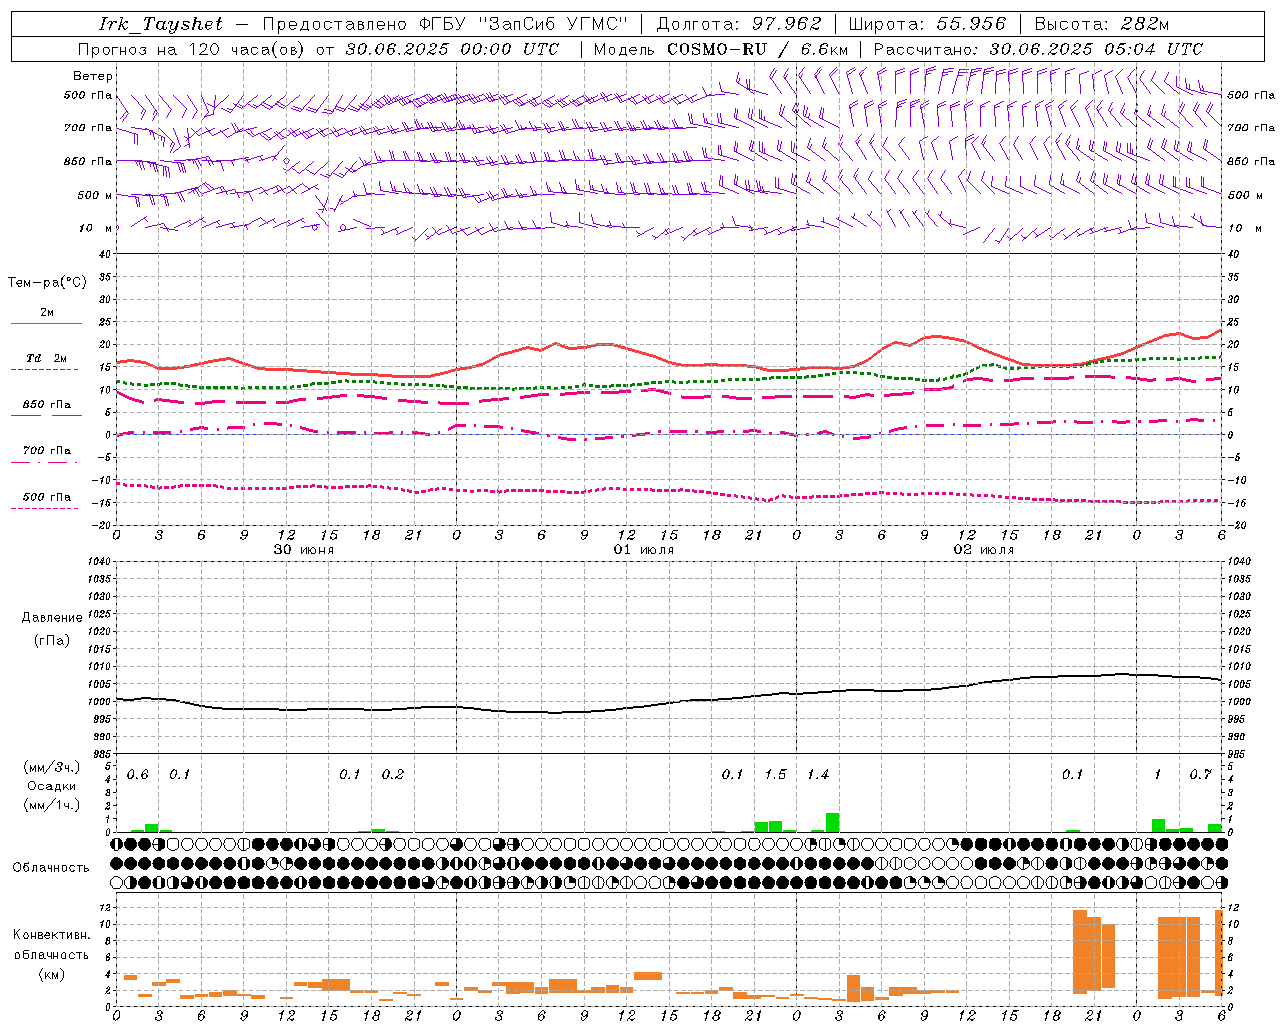This screenshot has width=1280, height=1024.
Task: Click the red 2м temperature legend line
Action: click(46, 323)
